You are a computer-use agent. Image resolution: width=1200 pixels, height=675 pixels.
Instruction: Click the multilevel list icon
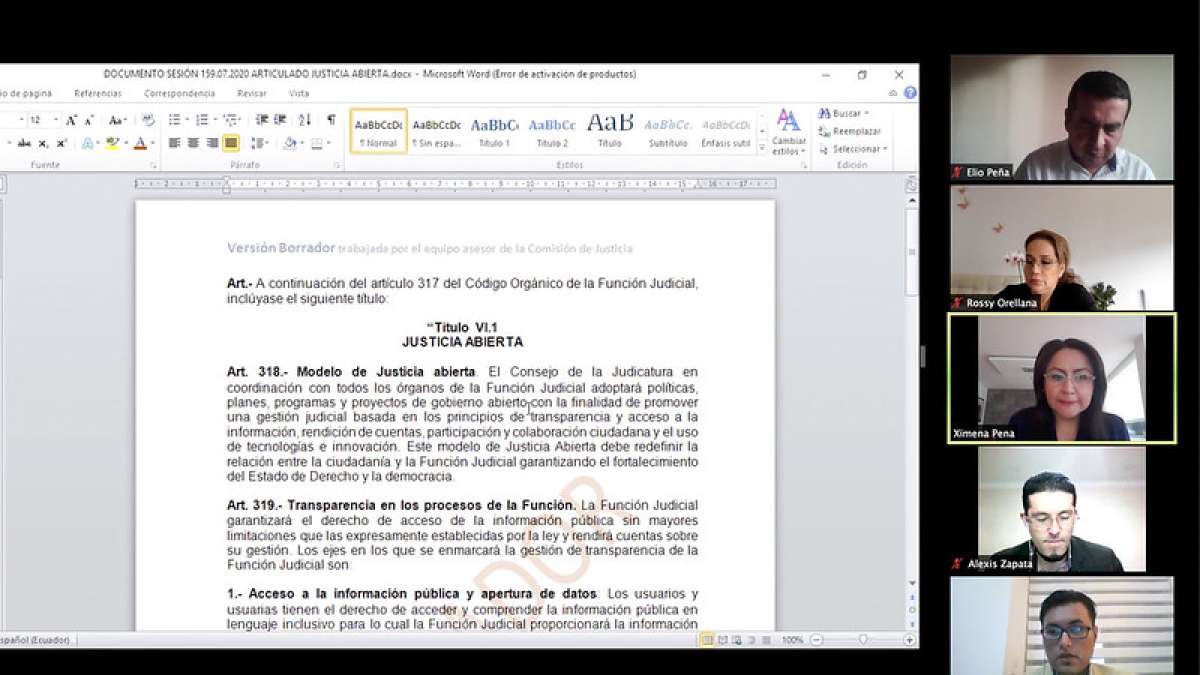[x=230, y=120]
